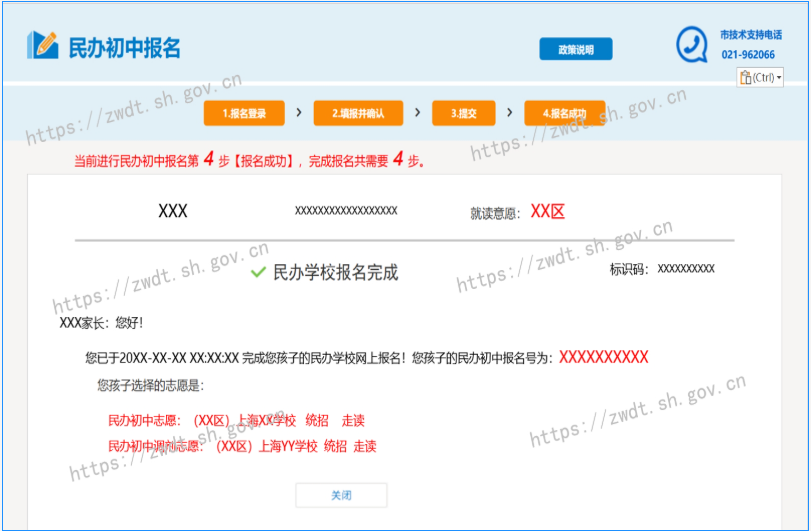Viewport: 811px width, 531px height.
Task: Click the green registration complete checkmark
Action: [x=258, y=272]
